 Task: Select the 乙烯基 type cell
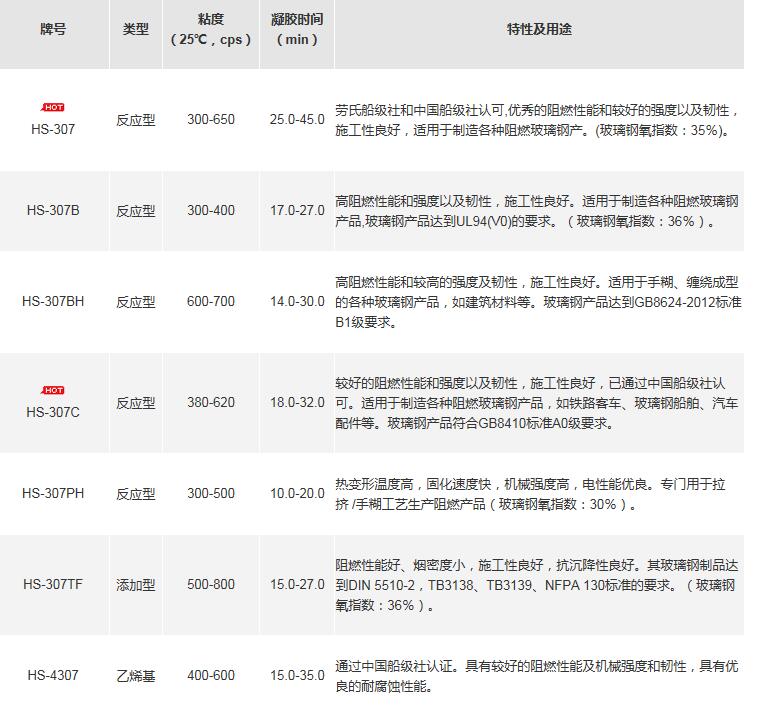(x=136, y=676)
